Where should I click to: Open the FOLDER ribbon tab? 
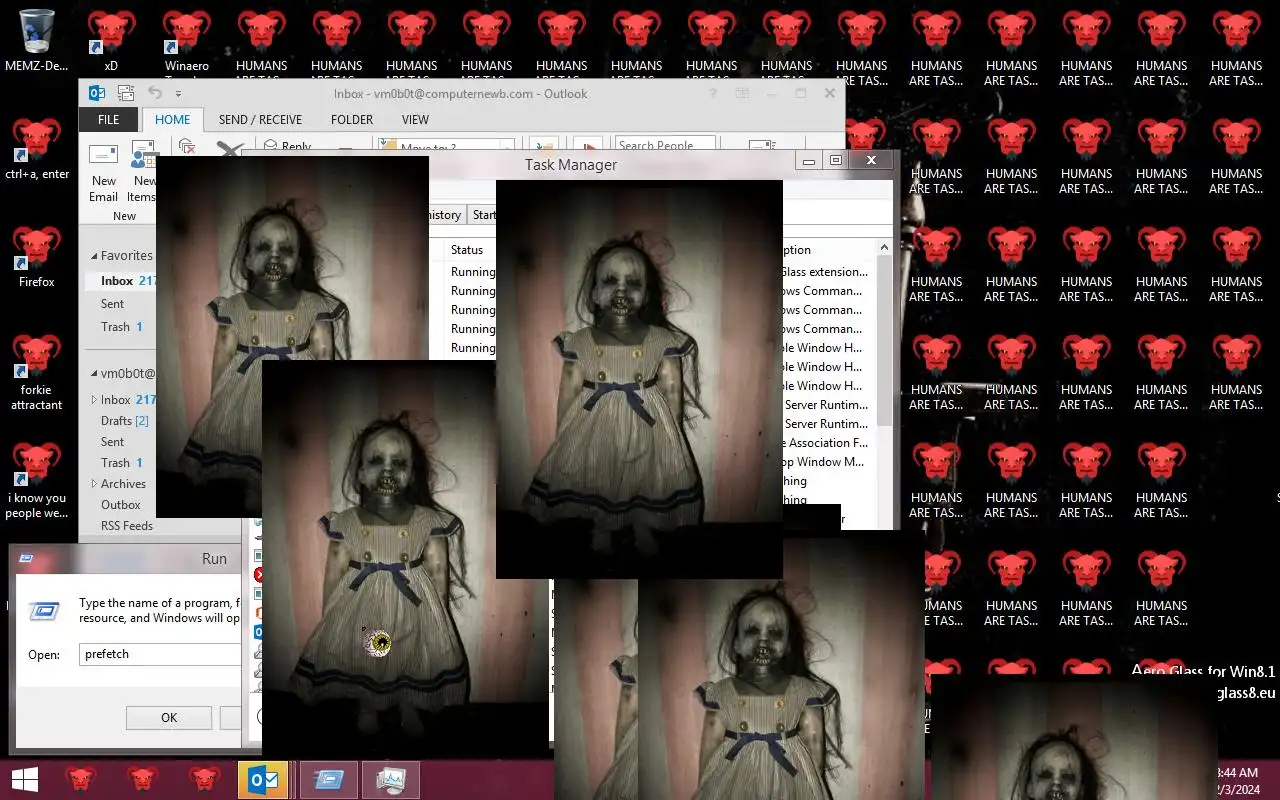tap(352, 119)
